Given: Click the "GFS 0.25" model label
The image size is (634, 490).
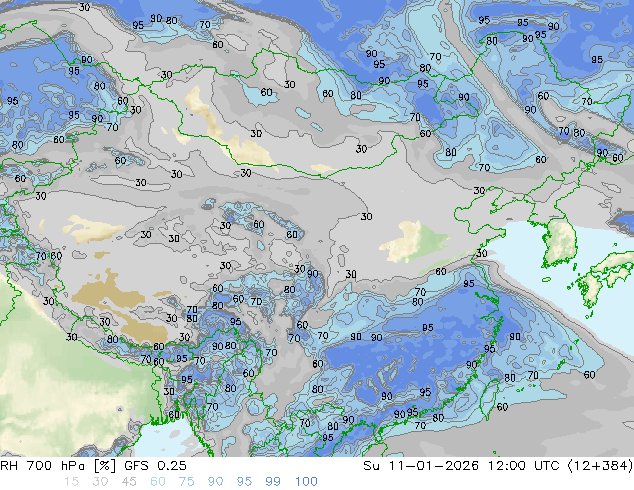Looking at the screenshot, I should [x=155, y=466].
